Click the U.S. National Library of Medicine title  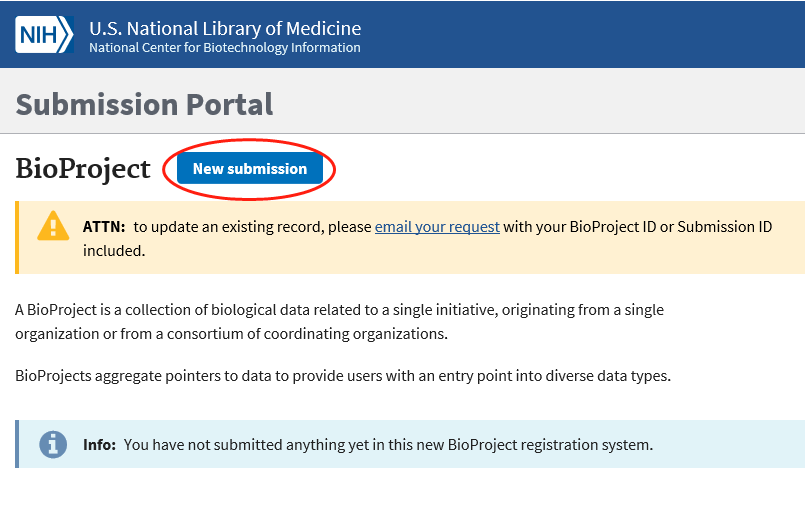pos(225,28)
